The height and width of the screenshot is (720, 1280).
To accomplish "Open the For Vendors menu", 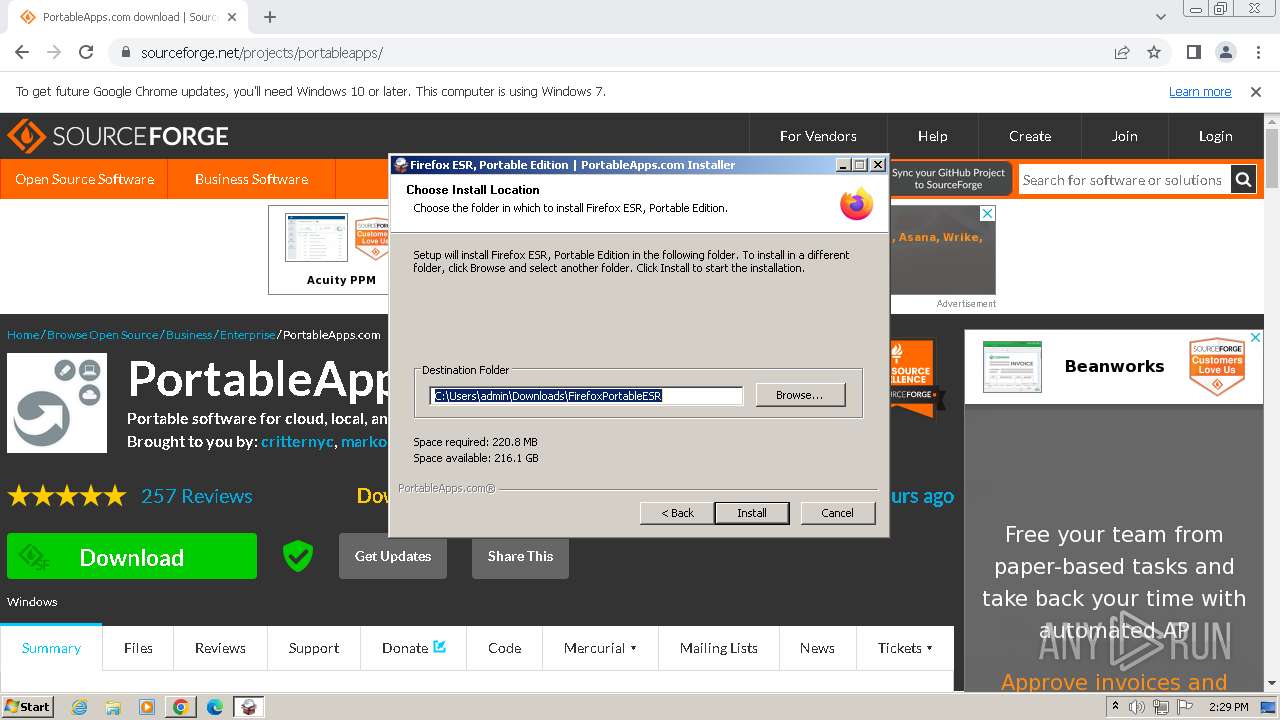I will 818,136.
